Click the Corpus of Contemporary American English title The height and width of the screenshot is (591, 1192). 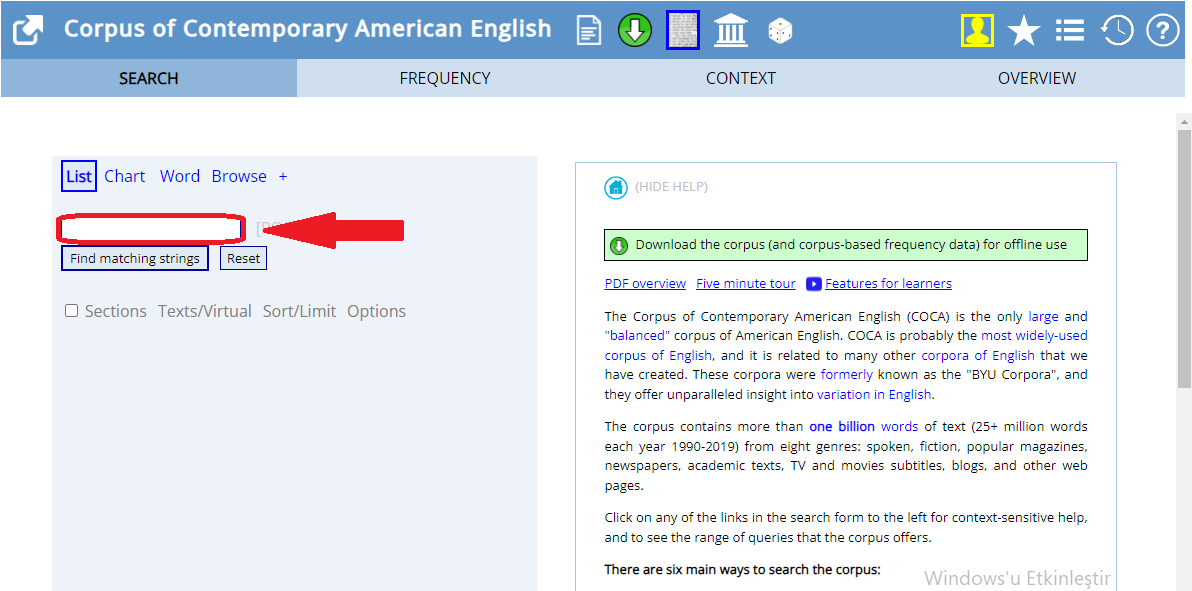point(307,29)
